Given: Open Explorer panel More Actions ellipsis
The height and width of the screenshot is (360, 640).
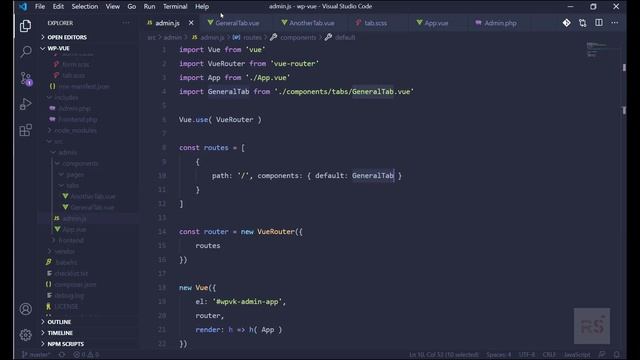Looking at the screenshot, I should pyautogui.click(x=126, y=23).
